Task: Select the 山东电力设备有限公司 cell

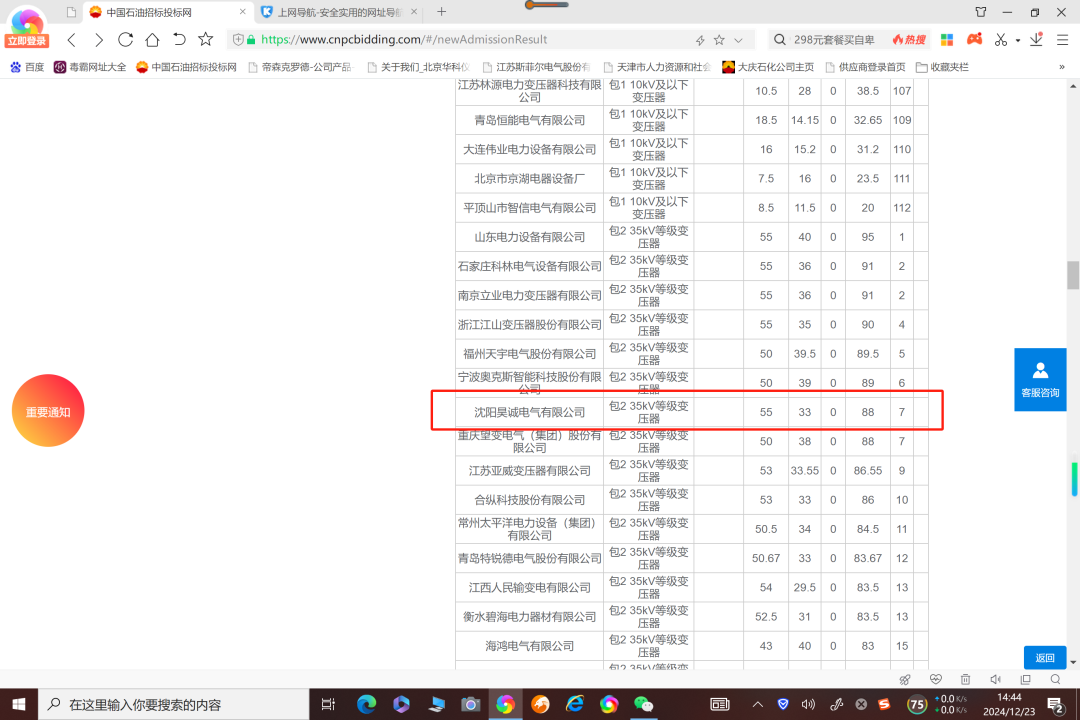Action: (529, 237)
